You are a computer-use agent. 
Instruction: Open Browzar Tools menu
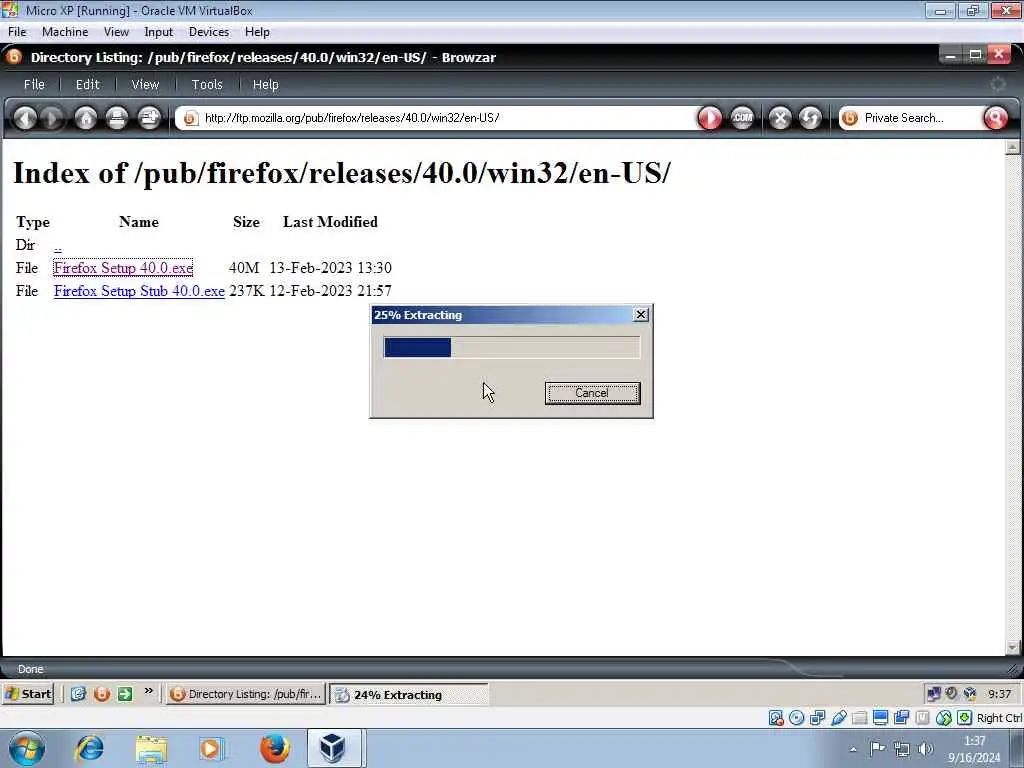pyautogui.click(x=207, y=85)
